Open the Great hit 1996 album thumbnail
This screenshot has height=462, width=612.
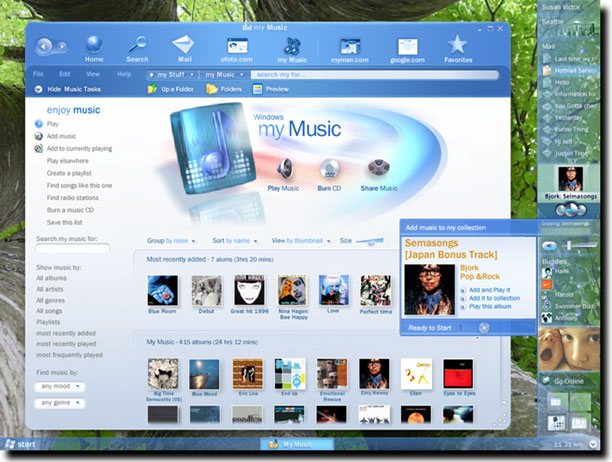(x=249, y=290)
